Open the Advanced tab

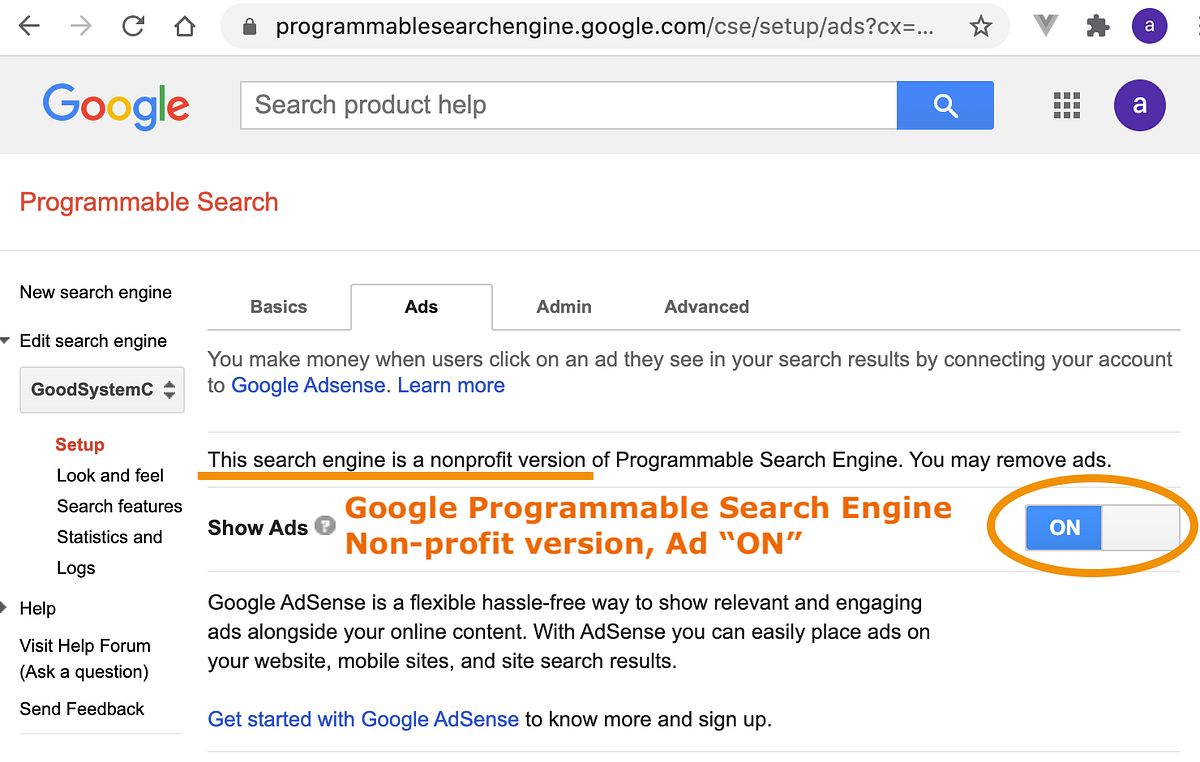tap(706, 307)
